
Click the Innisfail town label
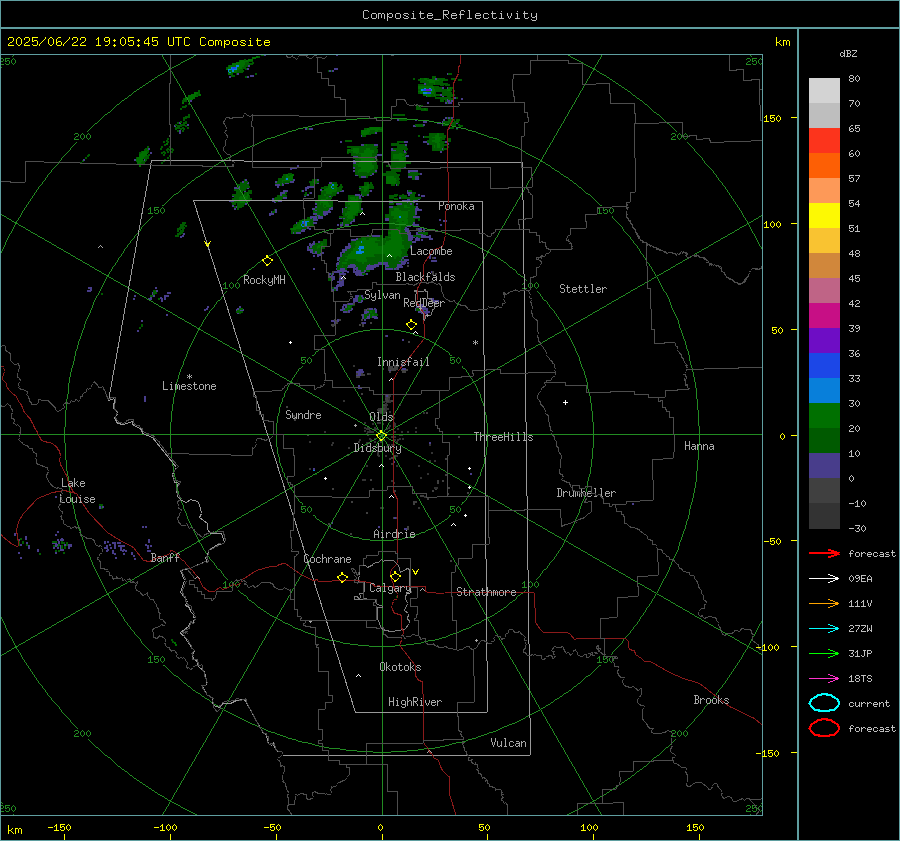point(403,362)
